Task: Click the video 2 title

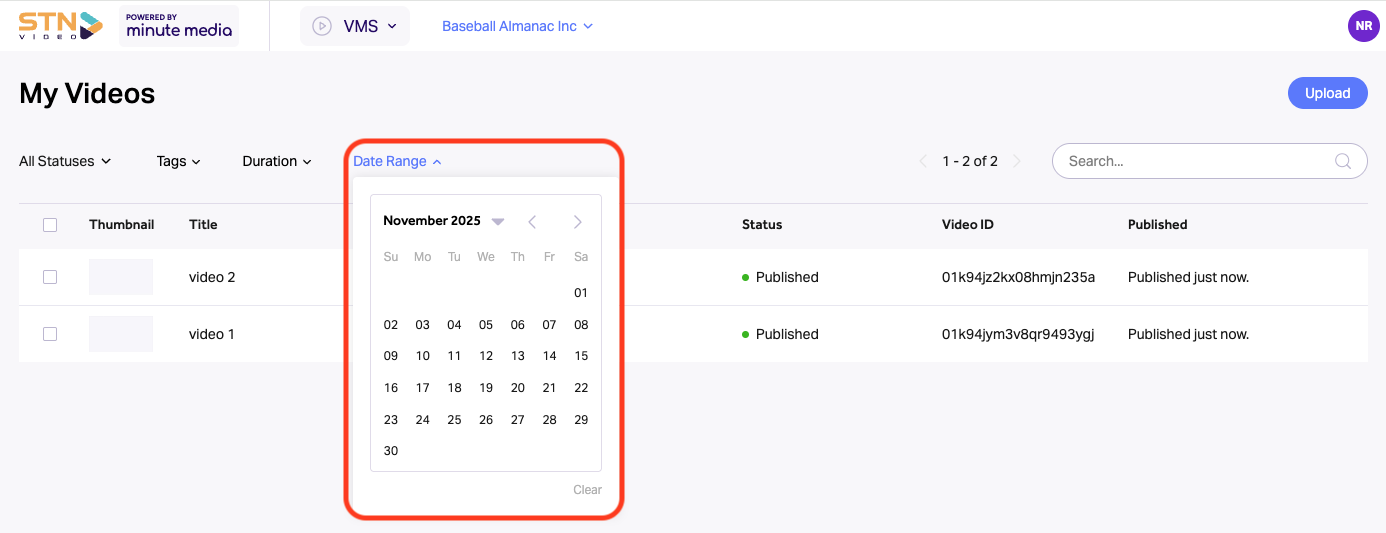Action: [x=212, y=277]
